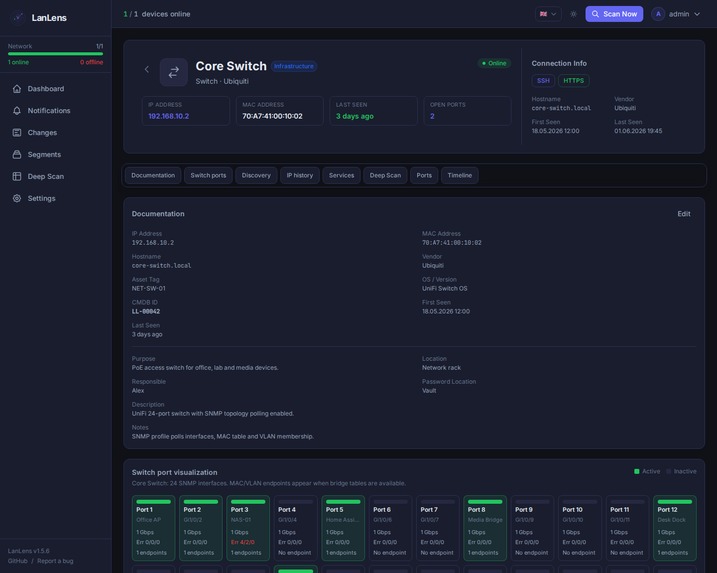This screenshot has width=717, height=573.
Task: Click the '0 offline' network counter
Action: click(91, 62)
